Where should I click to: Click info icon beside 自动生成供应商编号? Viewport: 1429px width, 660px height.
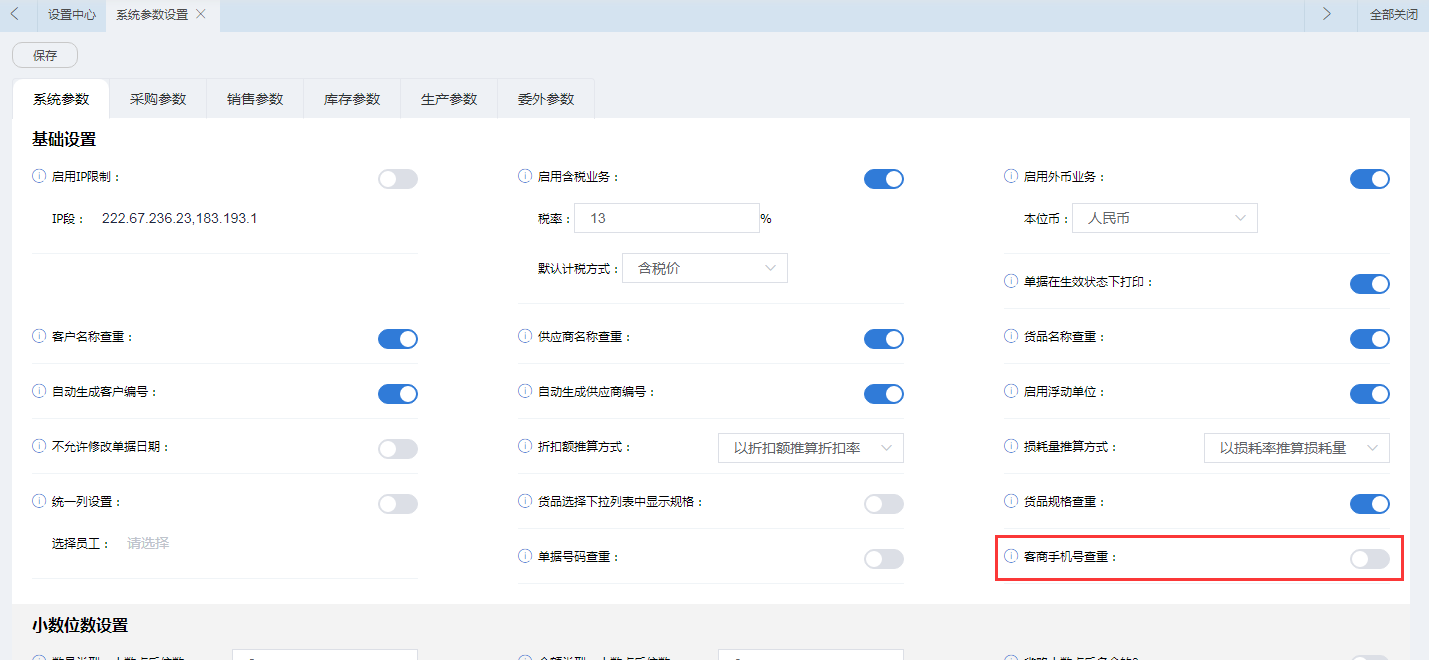pos(525,391)
